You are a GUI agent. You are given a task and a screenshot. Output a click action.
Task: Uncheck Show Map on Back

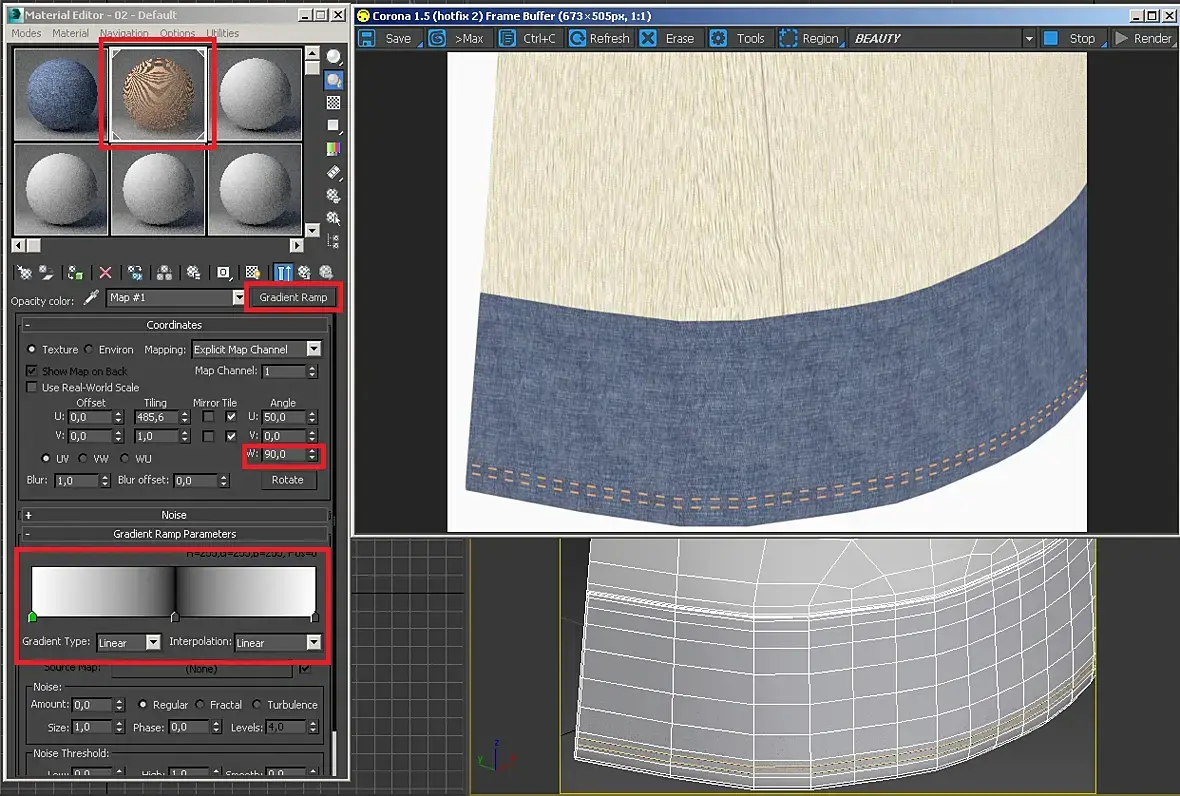[x=33, y=371]
